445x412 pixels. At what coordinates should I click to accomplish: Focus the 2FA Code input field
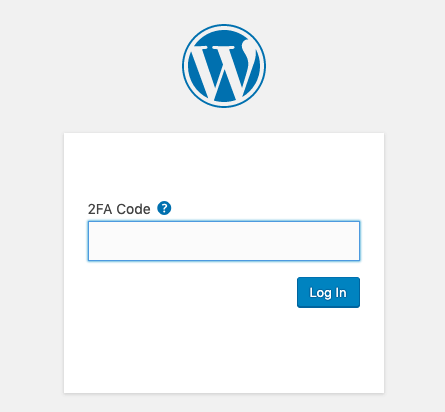[224, 241]
